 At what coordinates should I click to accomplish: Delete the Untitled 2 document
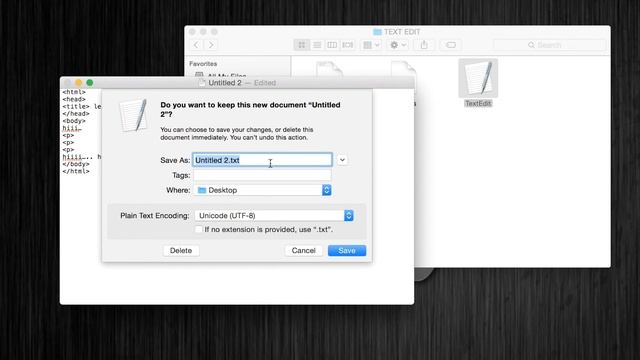pyautogui.click(x=181, y=251)
